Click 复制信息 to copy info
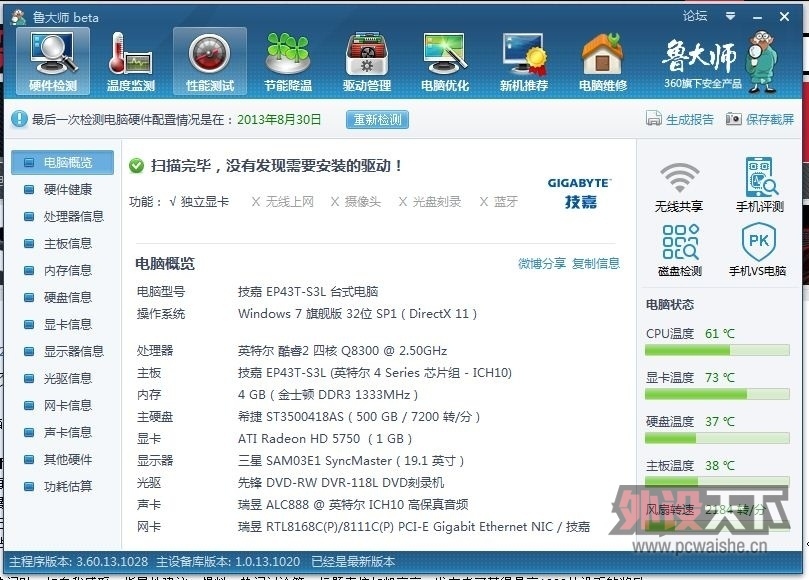This screenshot has width=809, height=580. tap(596, 264)
